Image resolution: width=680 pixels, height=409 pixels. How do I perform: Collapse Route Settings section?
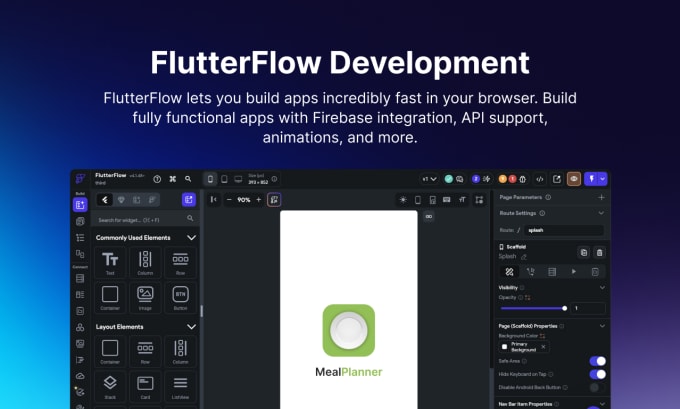601,213
